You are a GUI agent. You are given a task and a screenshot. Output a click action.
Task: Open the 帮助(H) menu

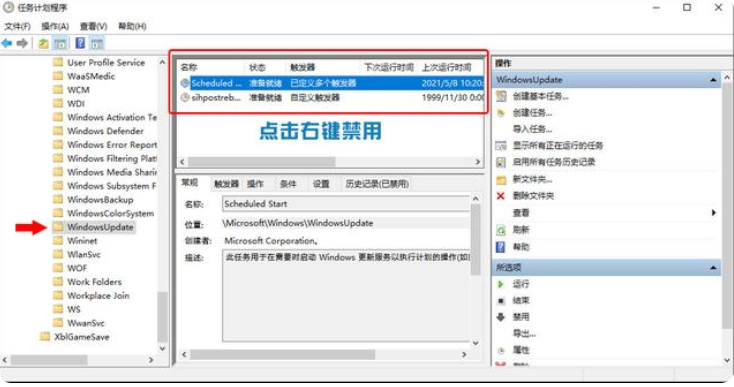click(x=132, y=26)
